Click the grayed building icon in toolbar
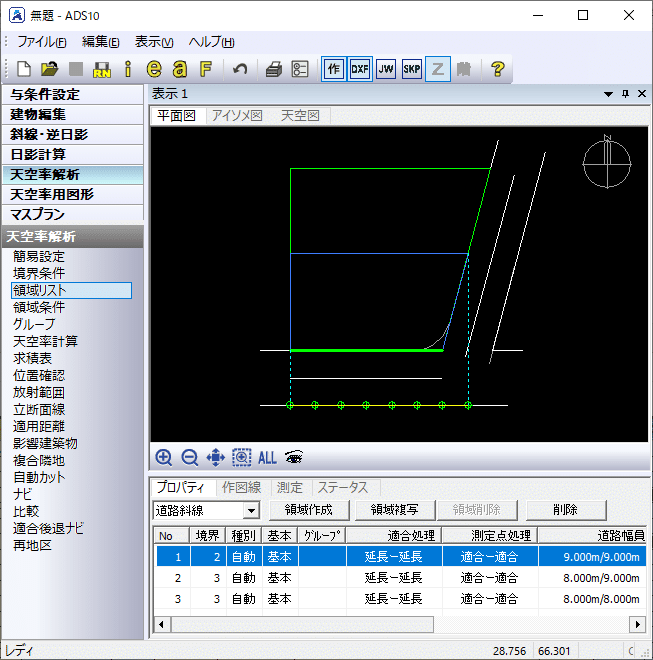The height and width of the screenshot is (660, 653). [x=464, y=69]
